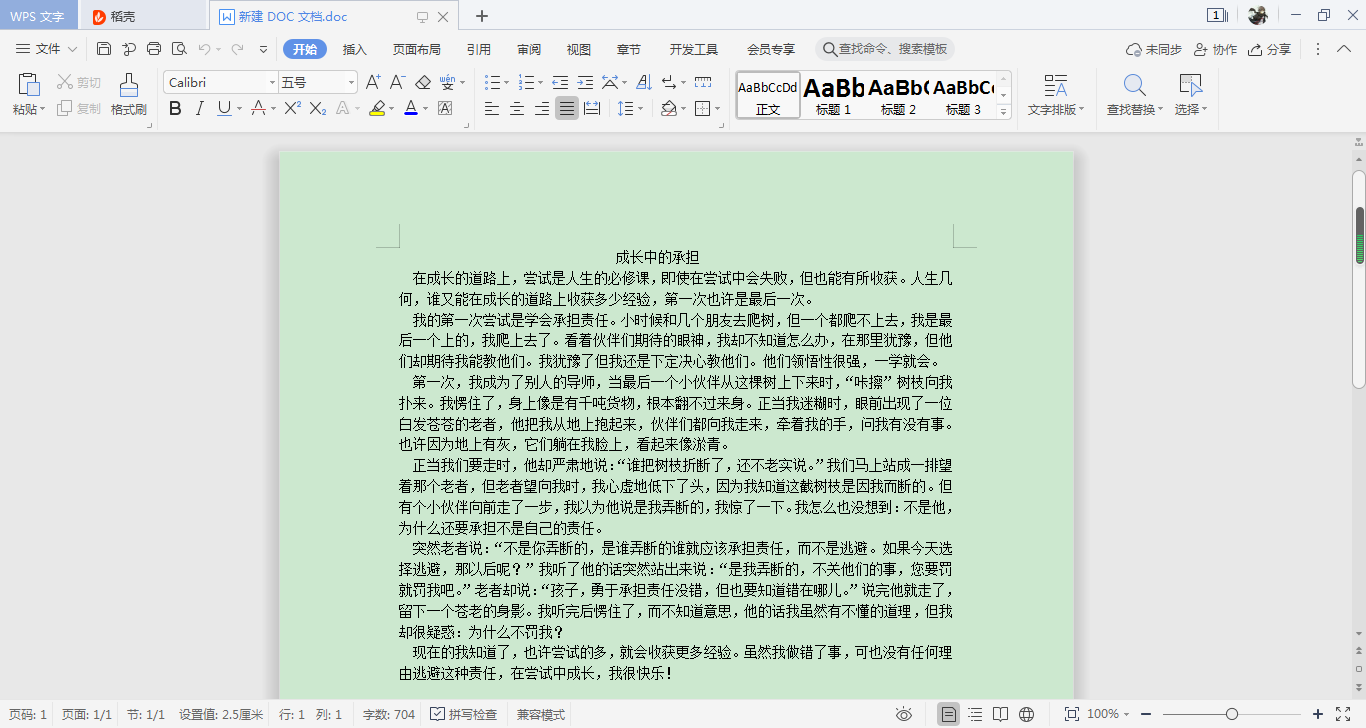Click the 分享 share button
The width and height of the screenshot is (1366, 728).
point(1269,49)
